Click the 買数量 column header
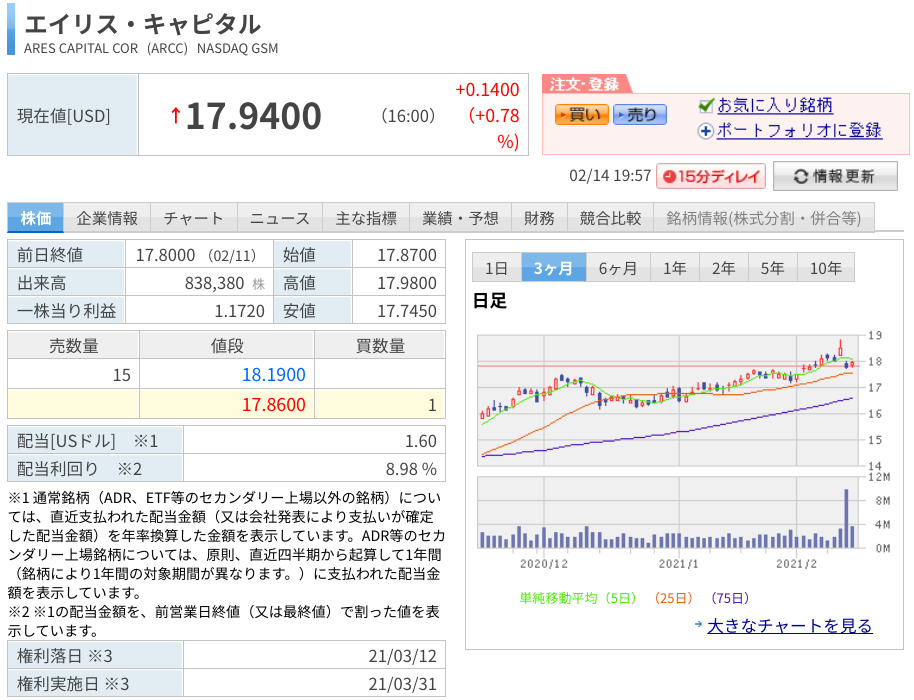914x700 pixels. click(x=380, y=346)
